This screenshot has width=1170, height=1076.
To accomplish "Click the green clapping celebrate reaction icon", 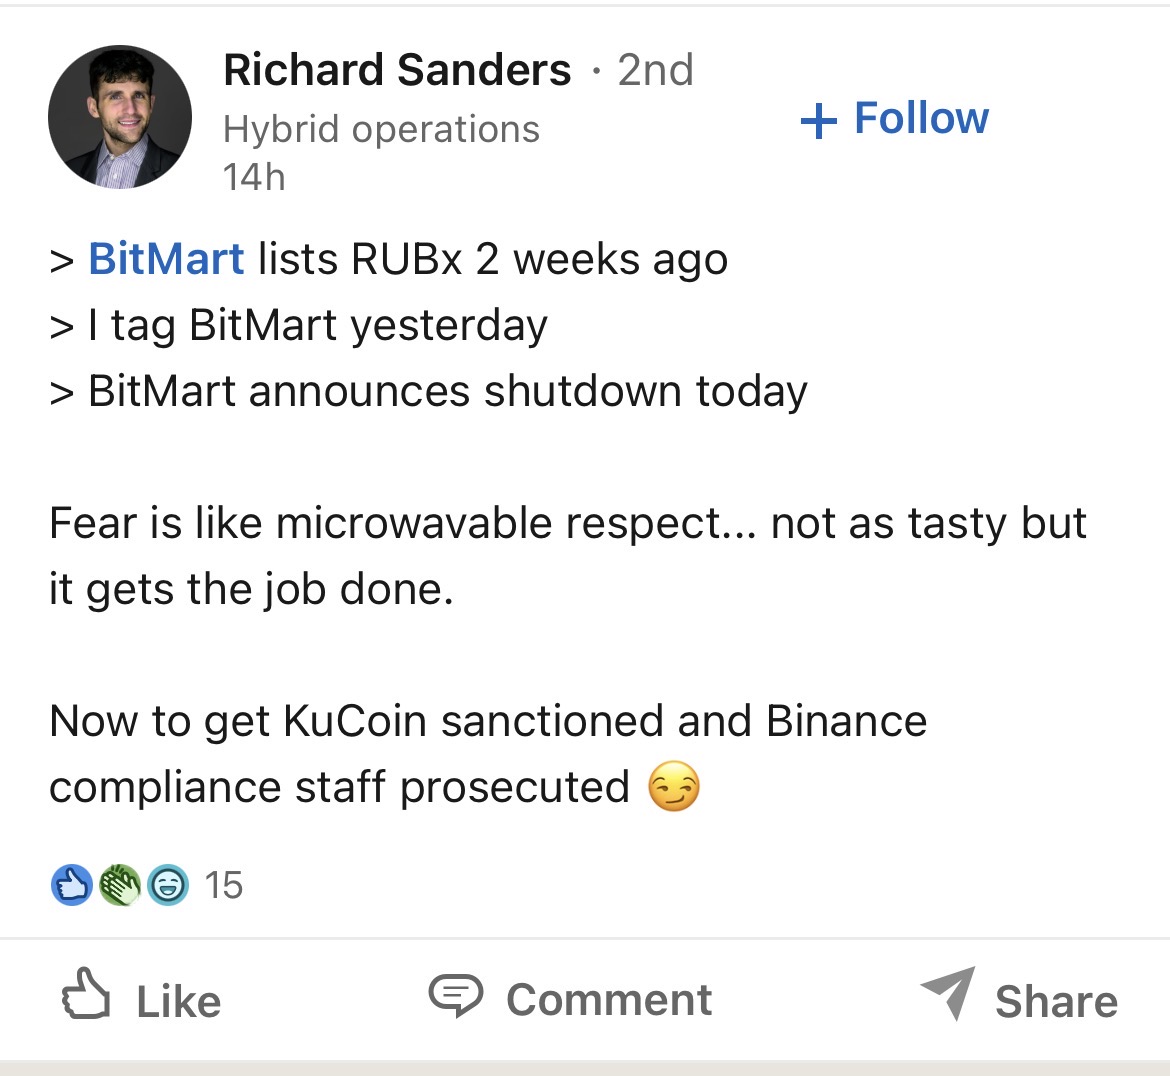I will [120, 885].
